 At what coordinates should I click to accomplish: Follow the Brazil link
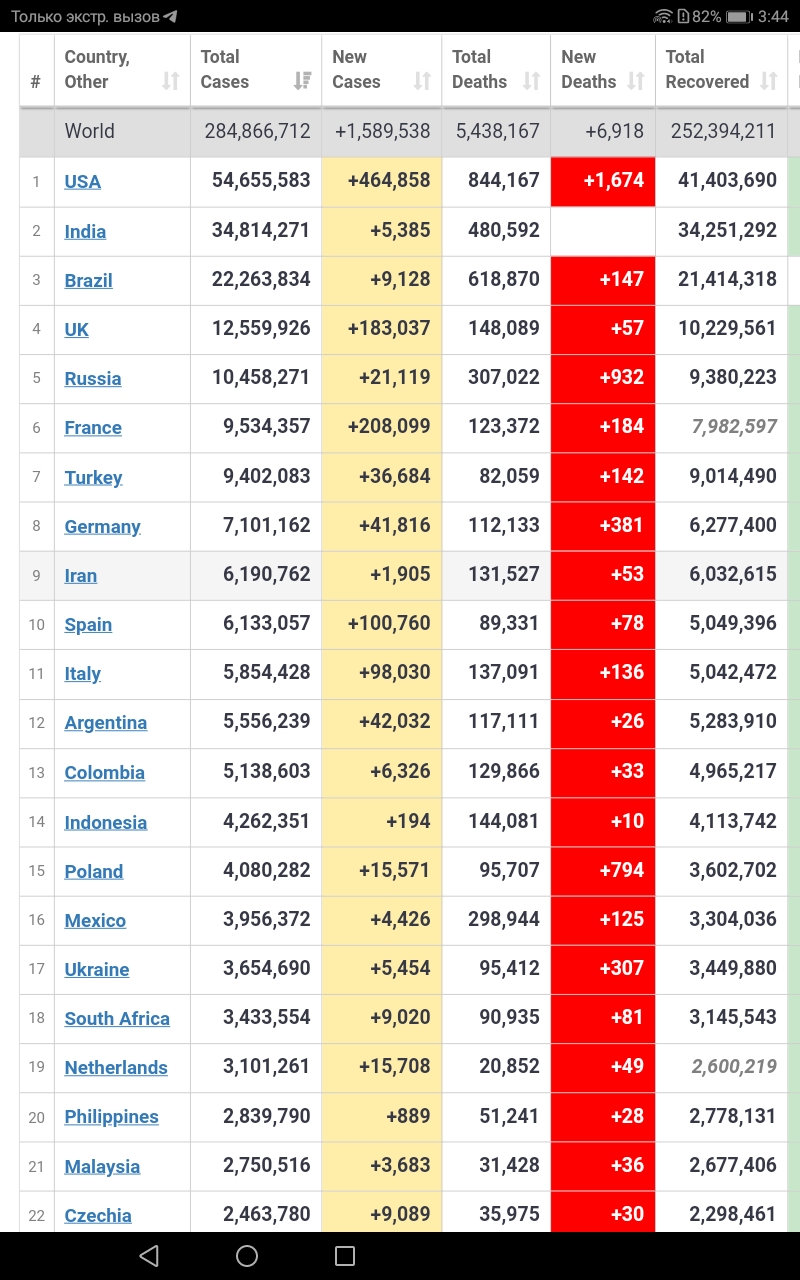[88, 281]
